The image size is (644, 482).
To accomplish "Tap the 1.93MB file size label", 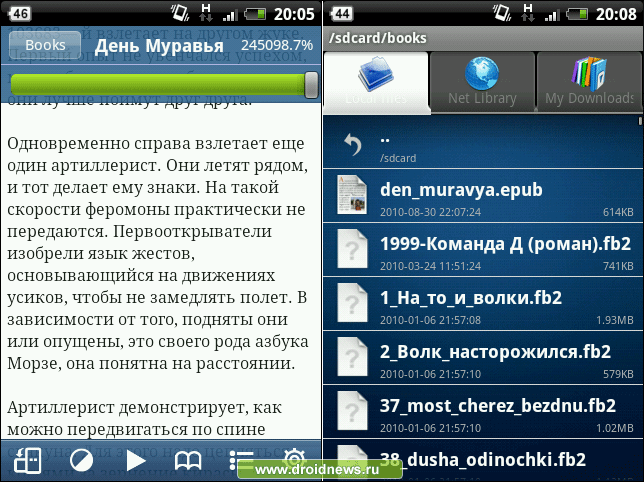I will pos(614,320).
